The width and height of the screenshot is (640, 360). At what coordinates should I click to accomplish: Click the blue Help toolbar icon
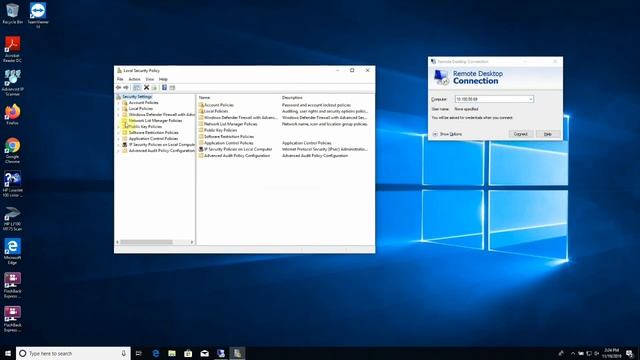click(x=164, y=88)
